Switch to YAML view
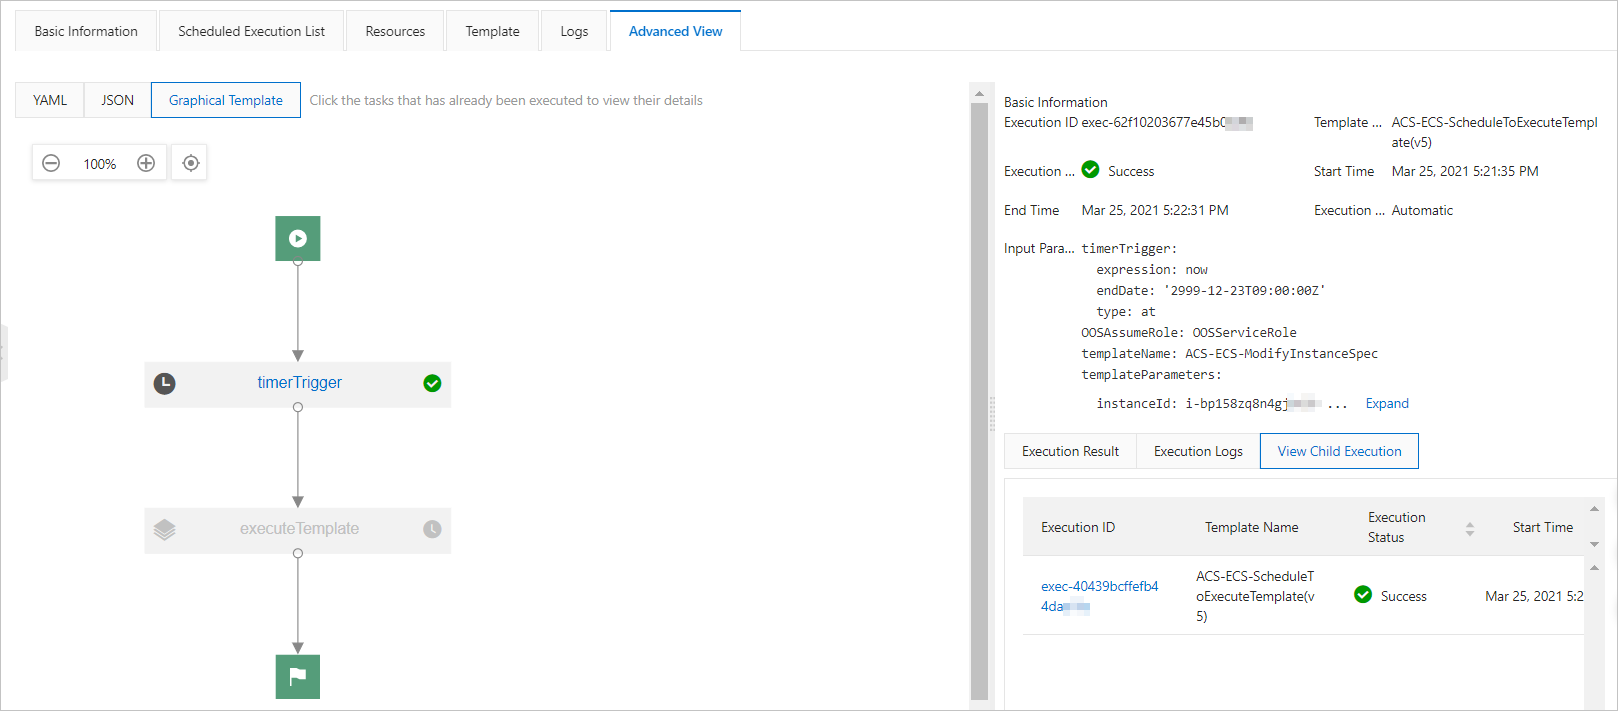 click(x=50, y=100)
